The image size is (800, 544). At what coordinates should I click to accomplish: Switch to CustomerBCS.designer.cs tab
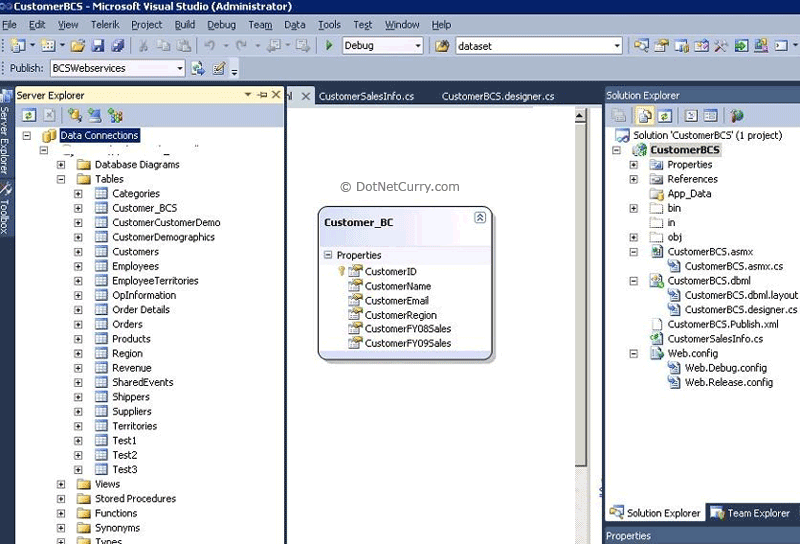click(498, 96)
